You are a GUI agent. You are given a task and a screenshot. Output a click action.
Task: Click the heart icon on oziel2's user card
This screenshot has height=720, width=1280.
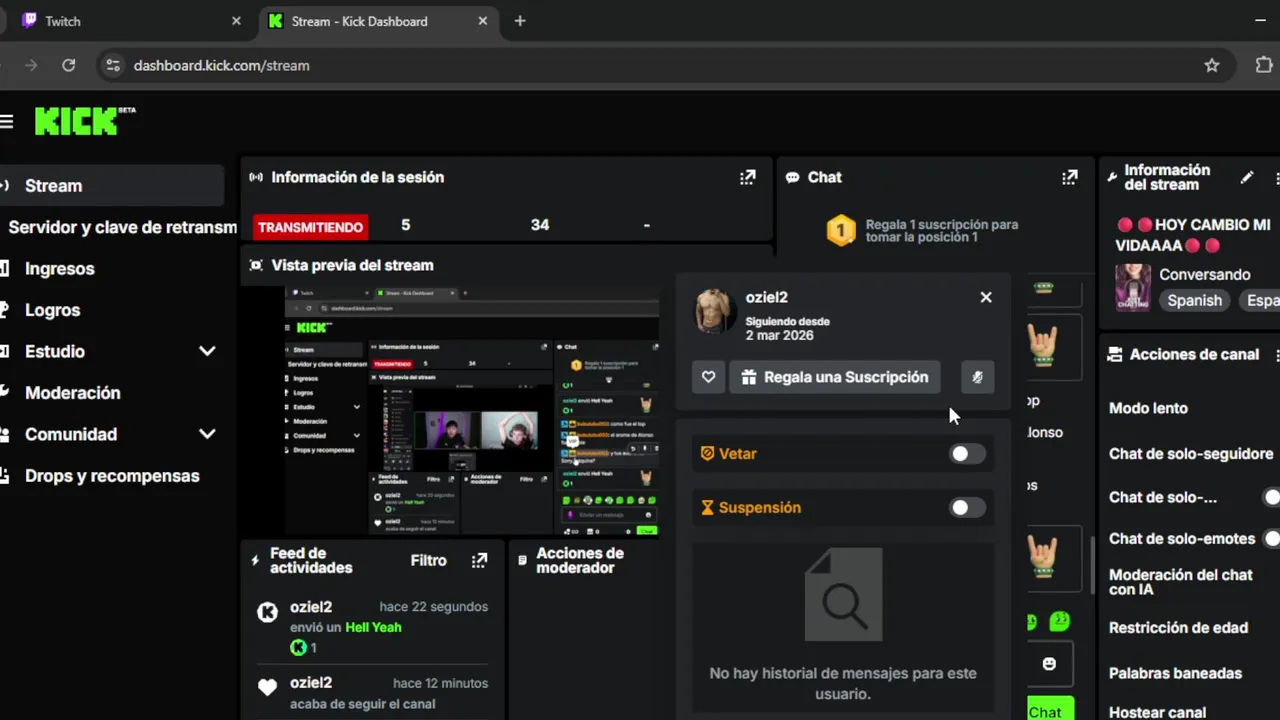(708, 377)
